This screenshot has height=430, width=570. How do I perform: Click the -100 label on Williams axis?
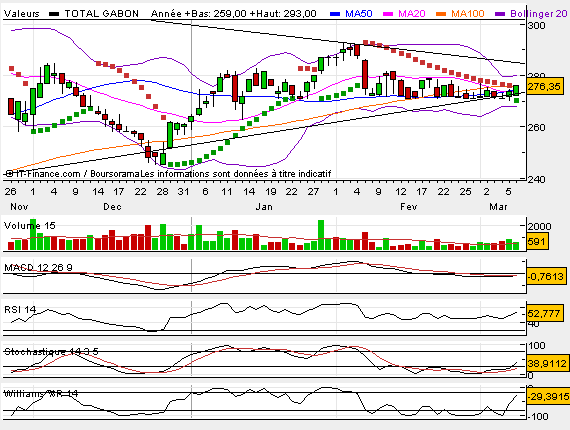pos(538,416)
